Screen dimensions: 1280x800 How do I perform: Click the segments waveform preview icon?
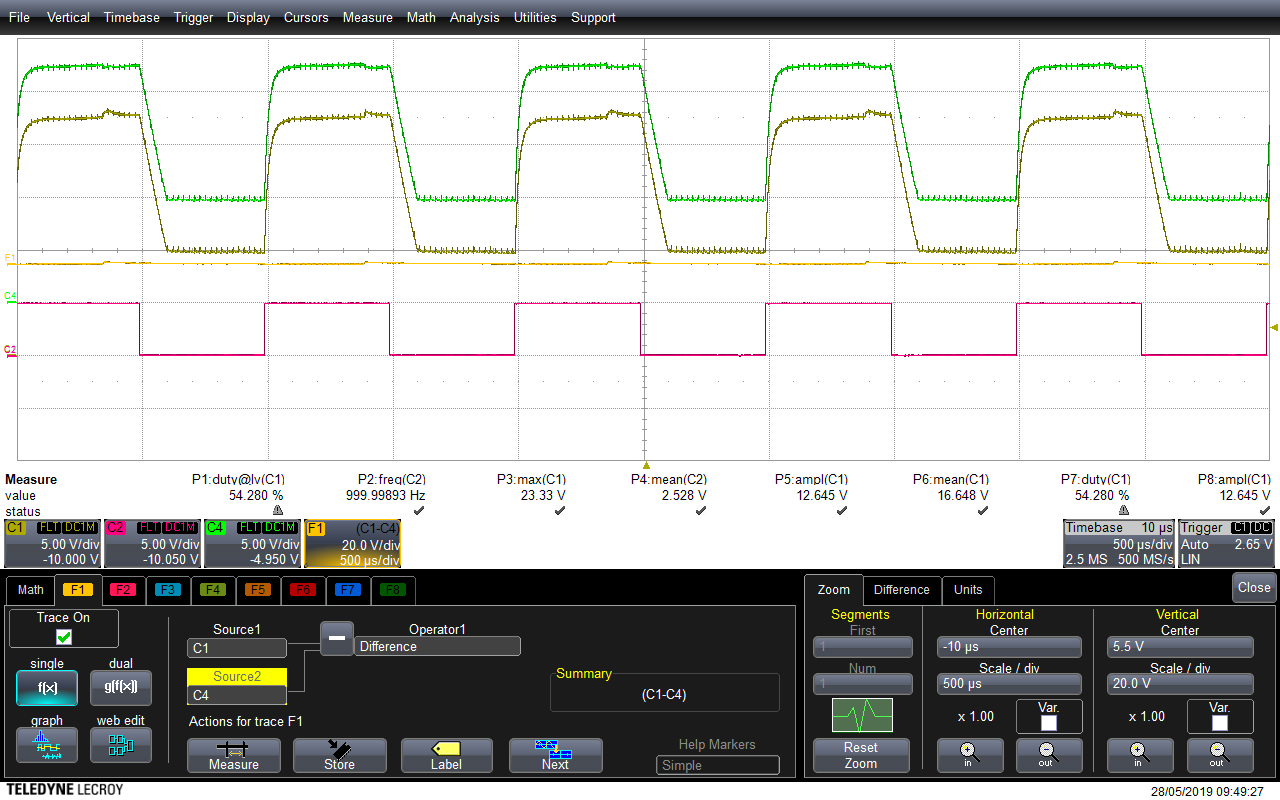point(862,715)
